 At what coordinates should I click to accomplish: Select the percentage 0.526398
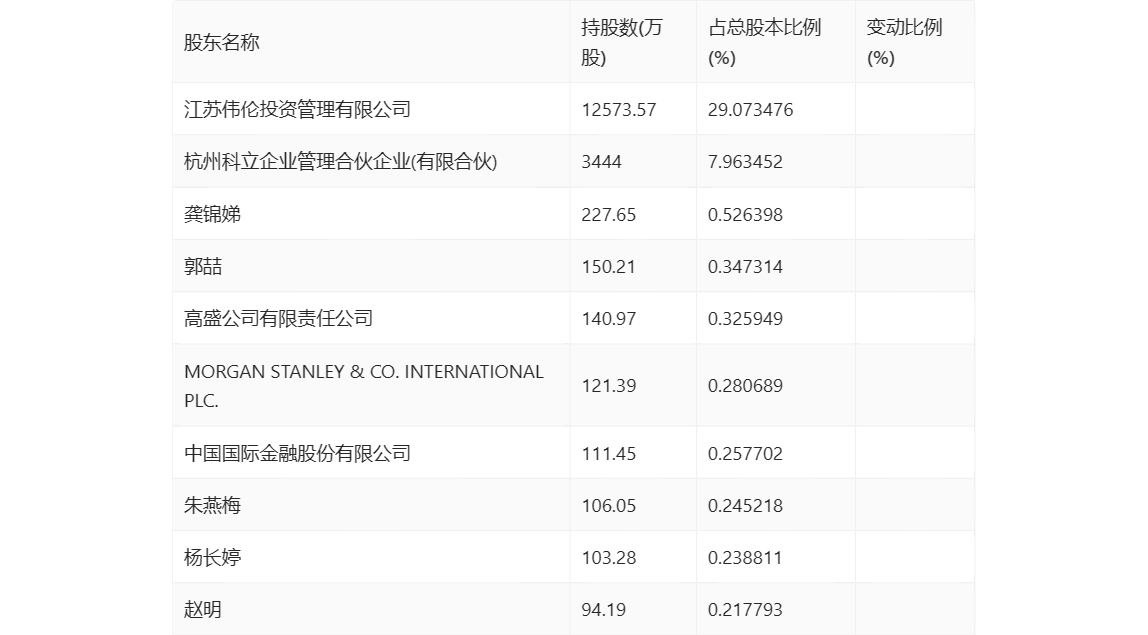click(x=745, y=215)
